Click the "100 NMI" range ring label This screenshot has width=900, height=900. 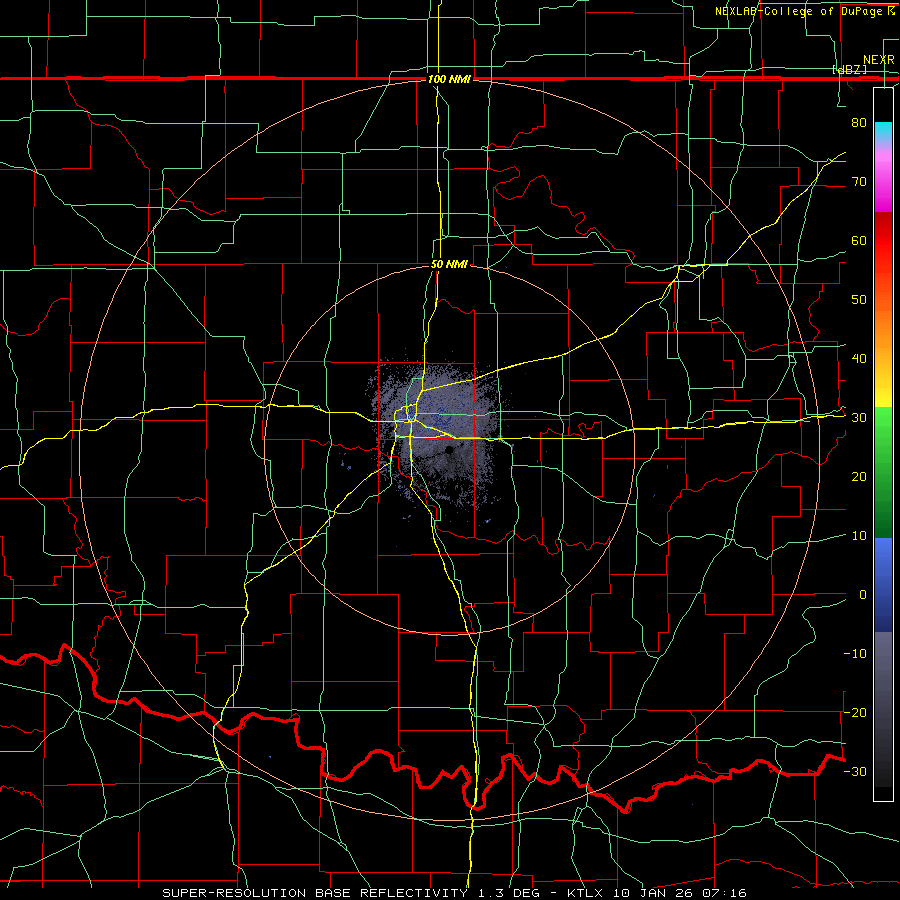[449, 79]
